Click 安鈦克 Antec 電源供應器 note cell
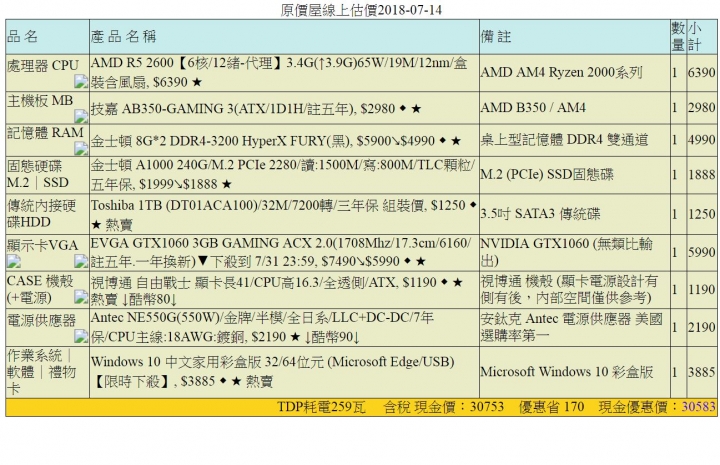The height and width of the screenshot is (465, 720). tap(574, 327)
